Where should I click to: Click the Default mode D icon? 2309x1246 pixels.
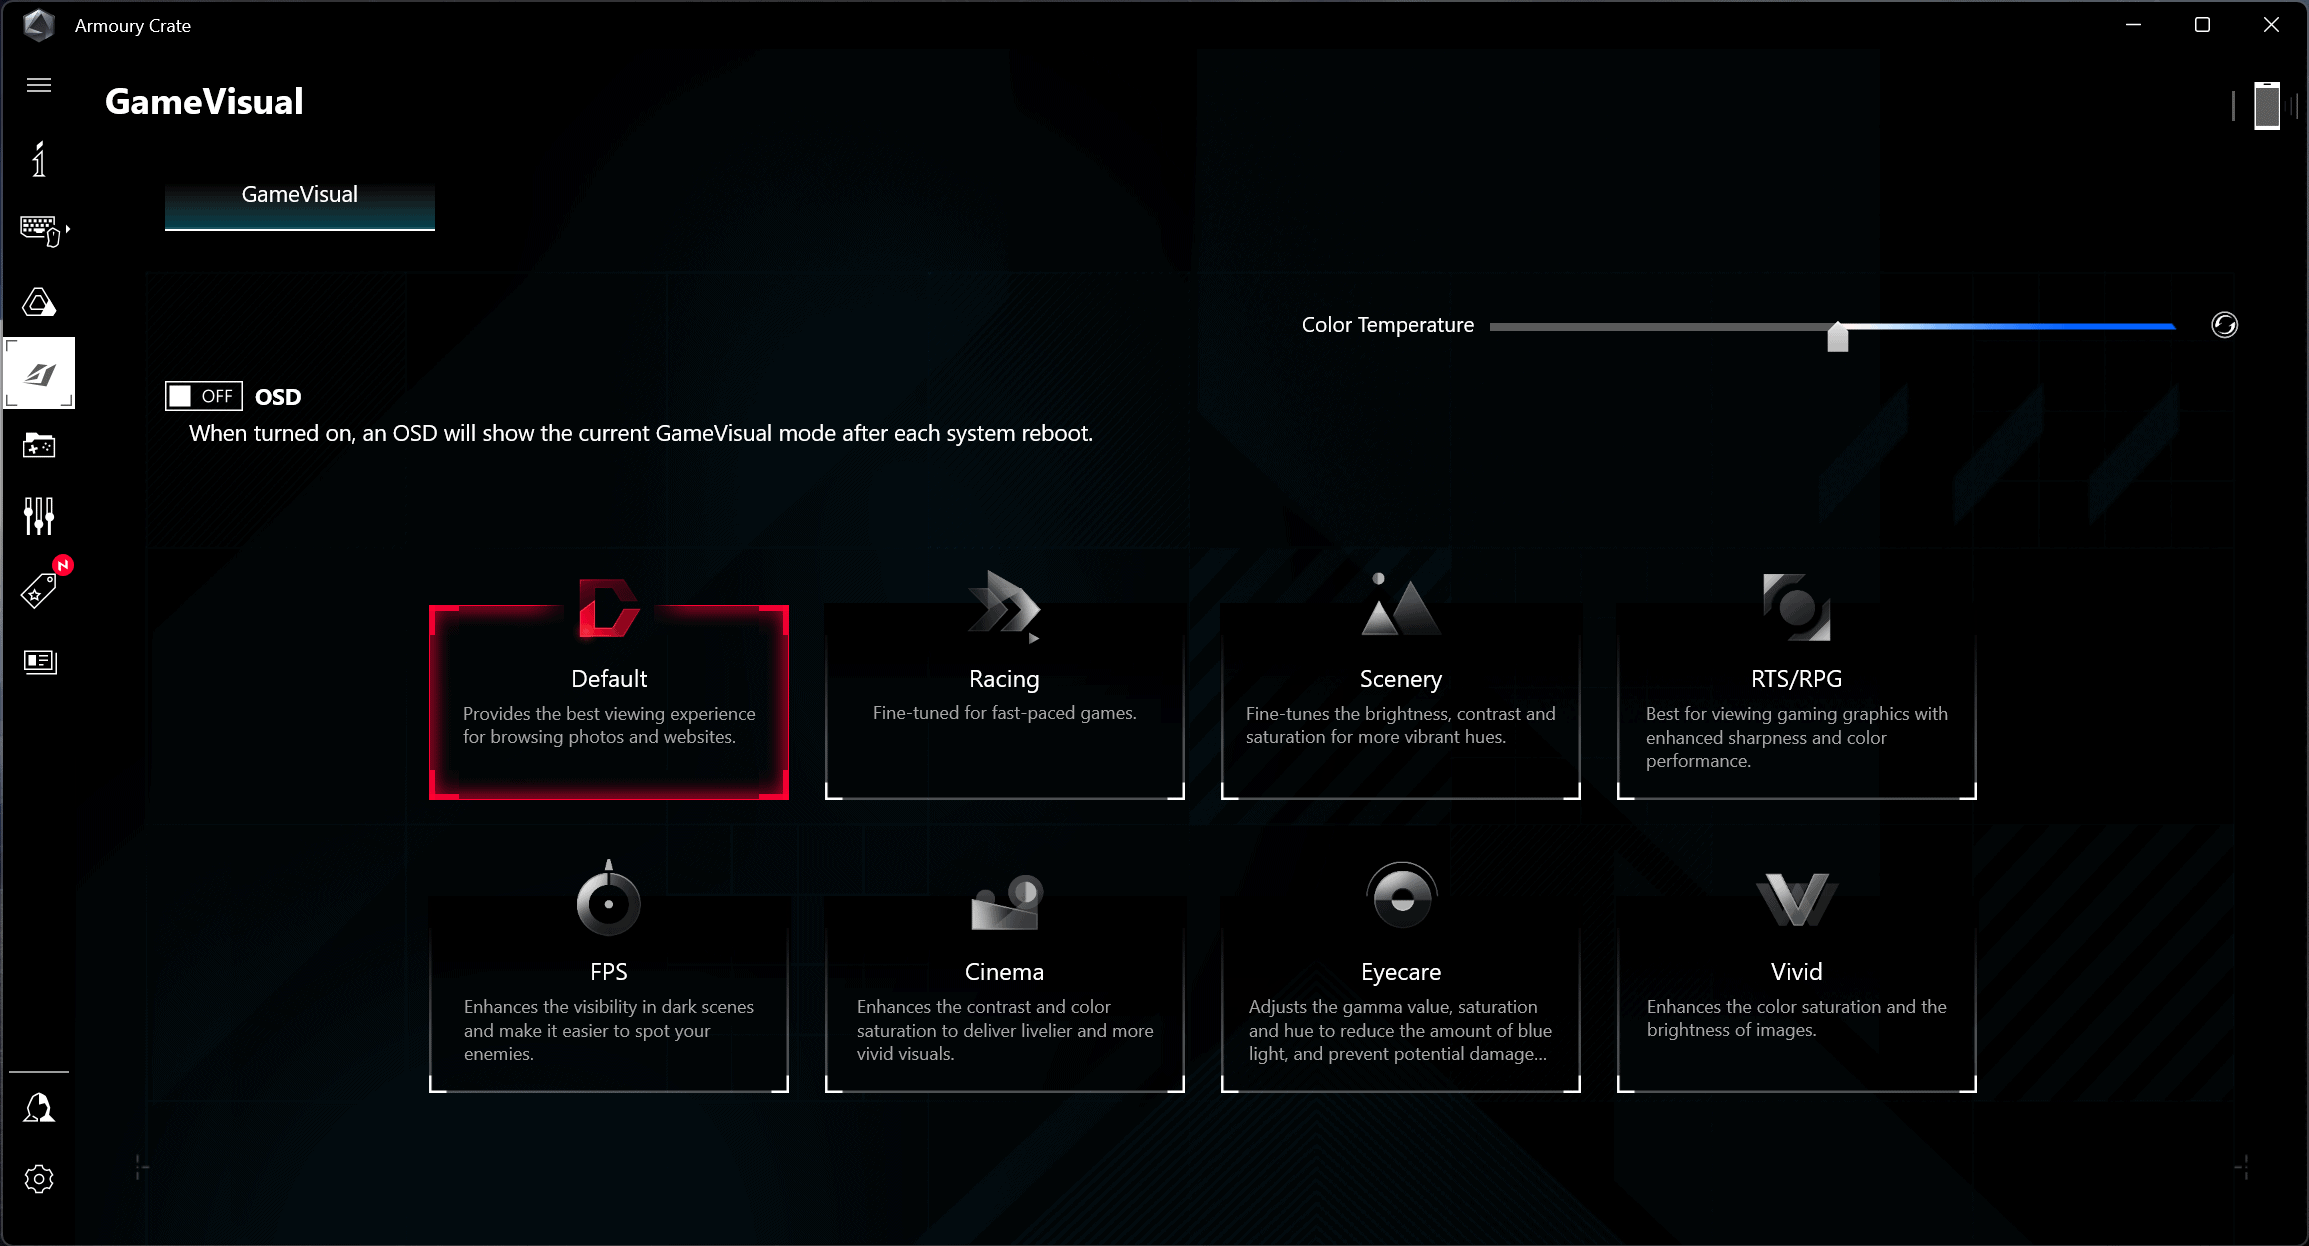(x=609, y=607)
